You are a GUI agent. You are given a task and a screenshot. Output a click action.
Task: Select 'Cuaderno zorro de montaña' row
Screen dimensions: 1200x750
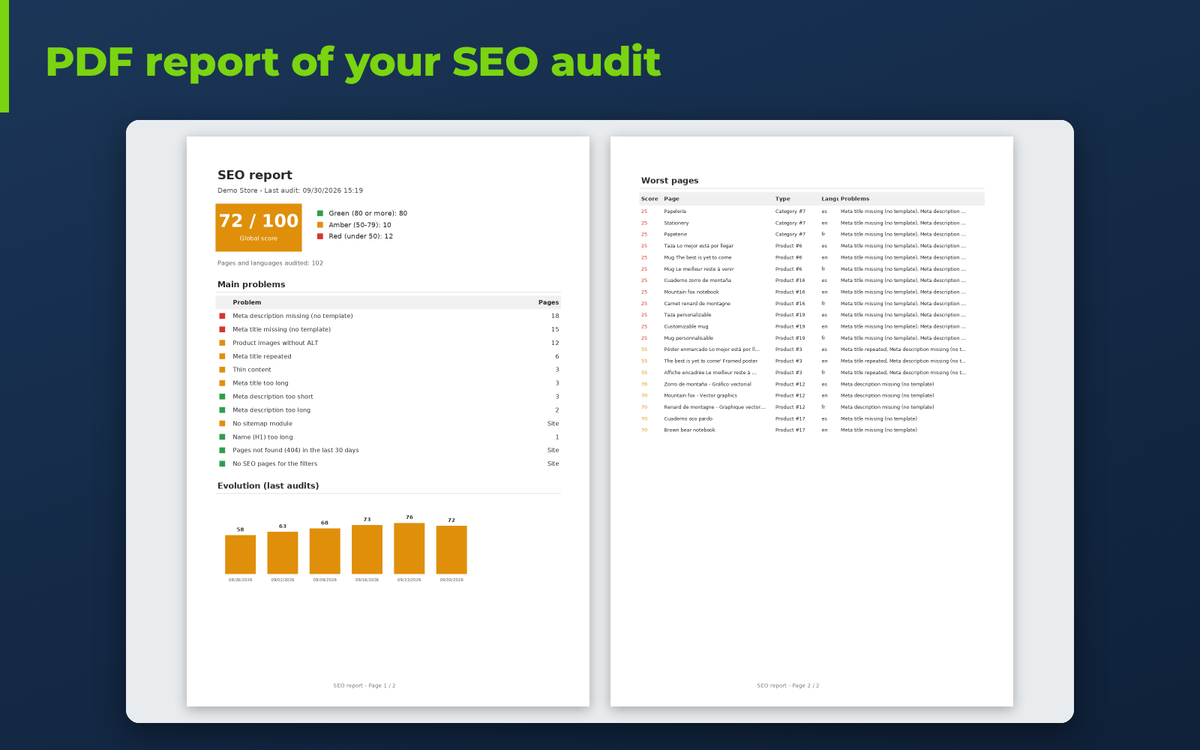812,280
